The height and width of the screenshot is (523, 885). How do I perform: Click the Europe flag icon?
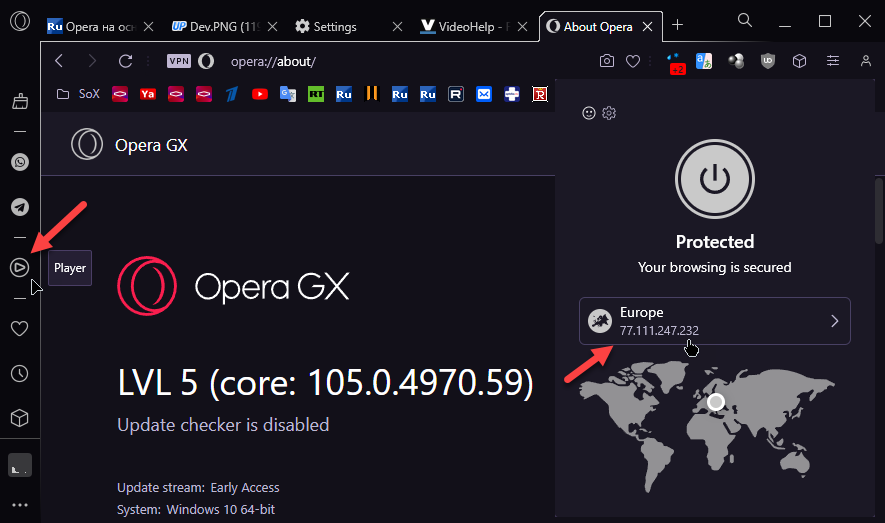click(600, 321)
